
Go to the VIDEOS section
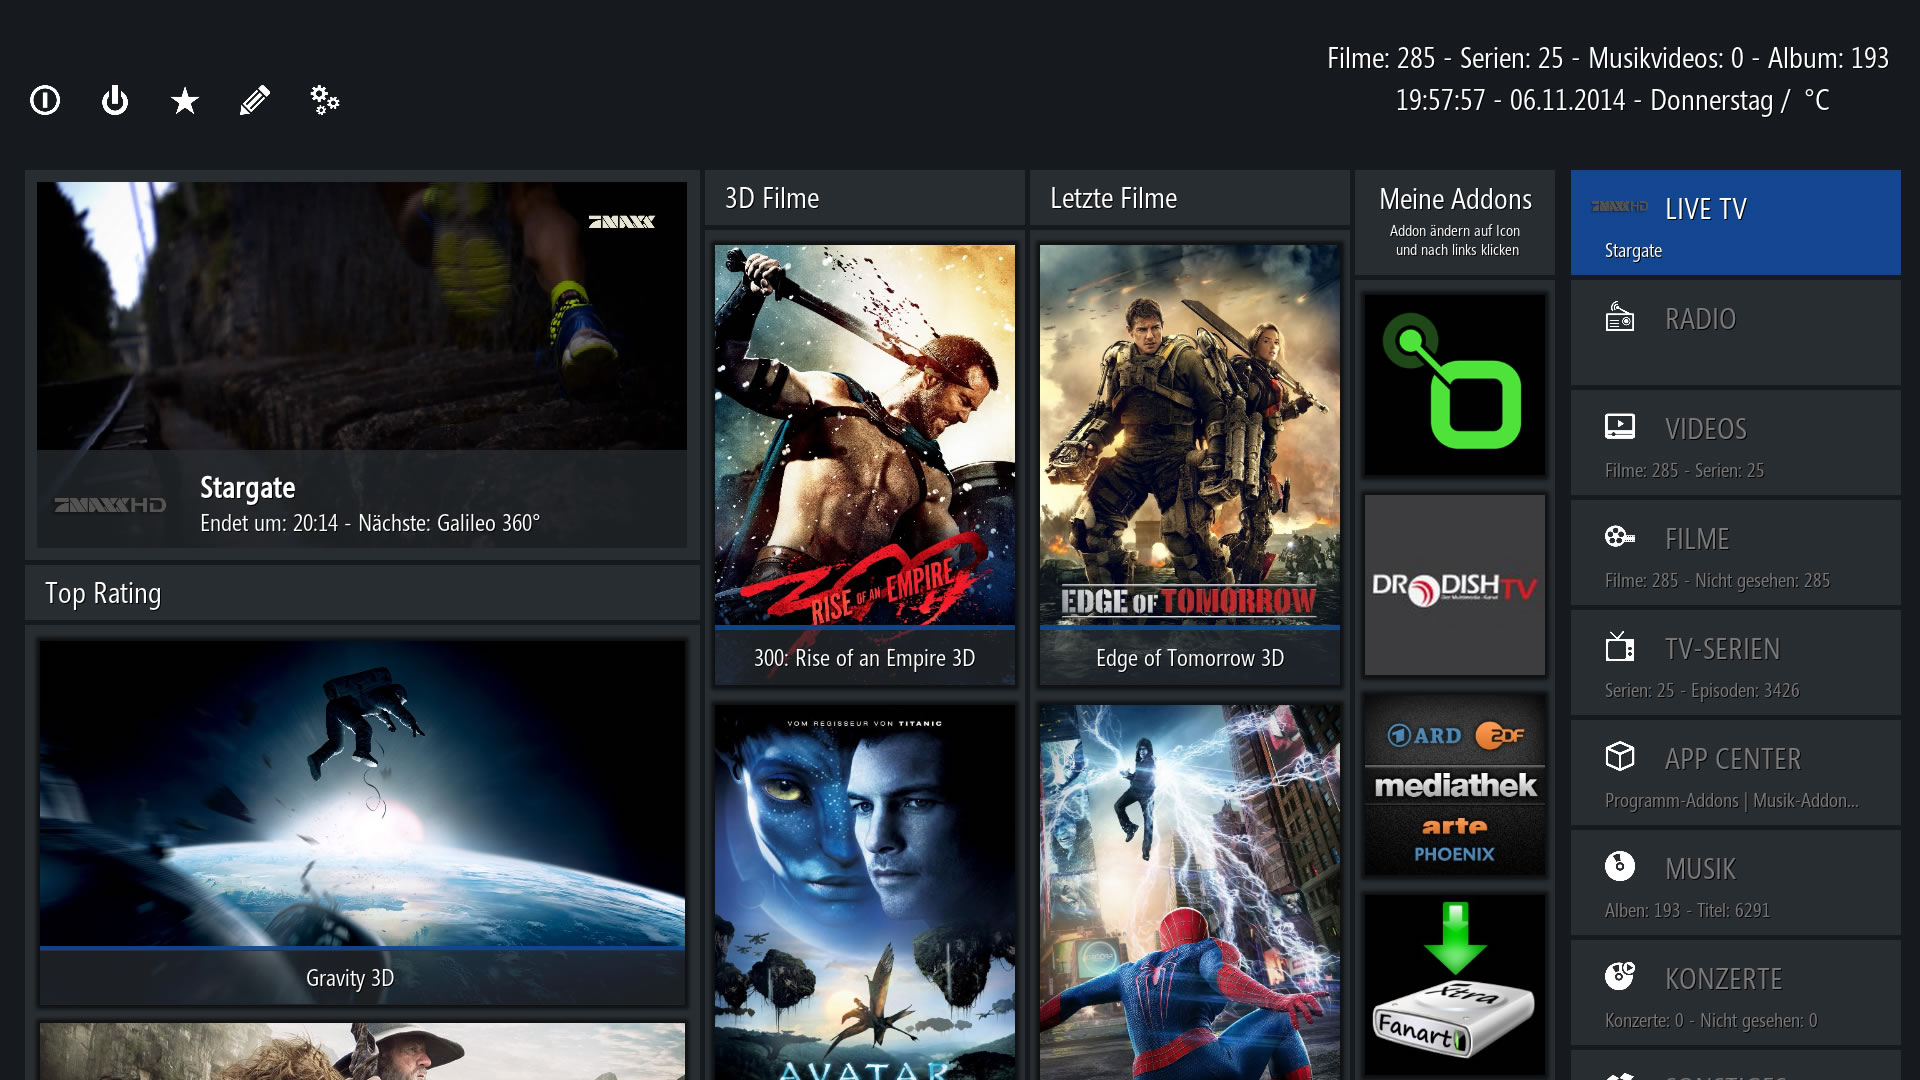[x=1736, y=442]
